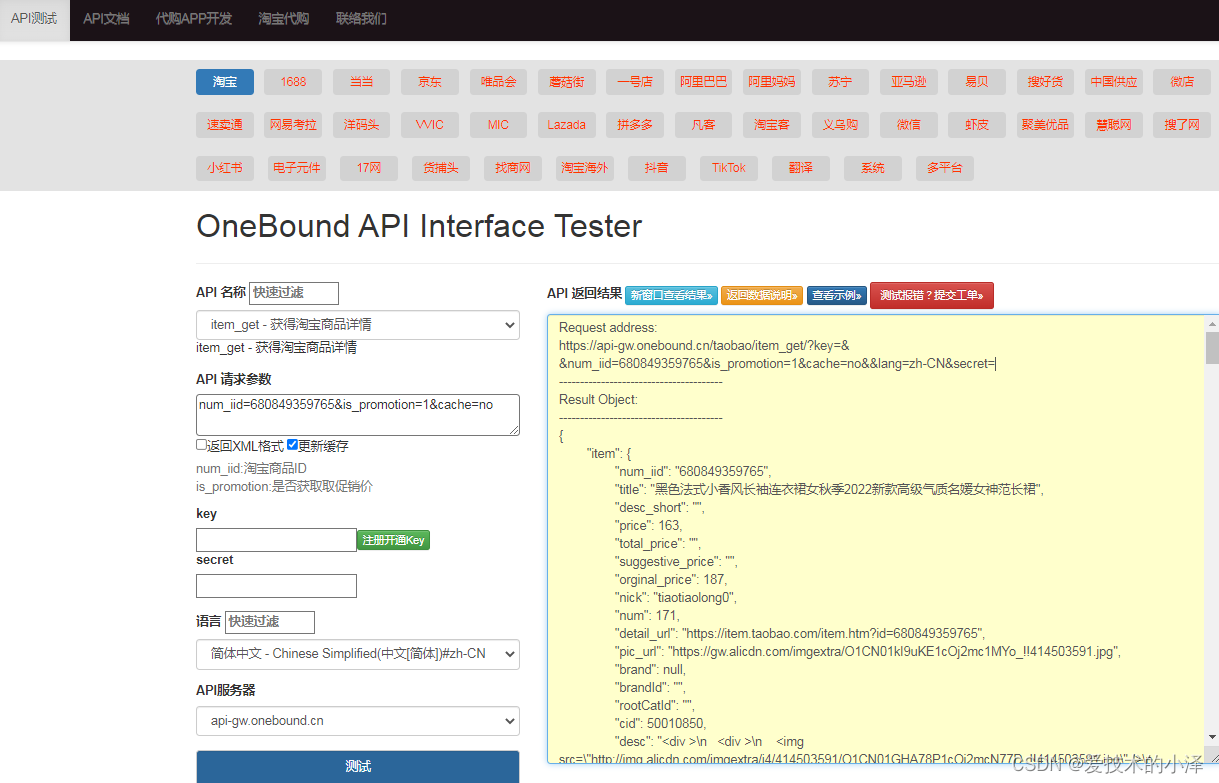The height and width of the screenshot is (783, 1219).
Task: Focus the secret input field
Action: 276,586
